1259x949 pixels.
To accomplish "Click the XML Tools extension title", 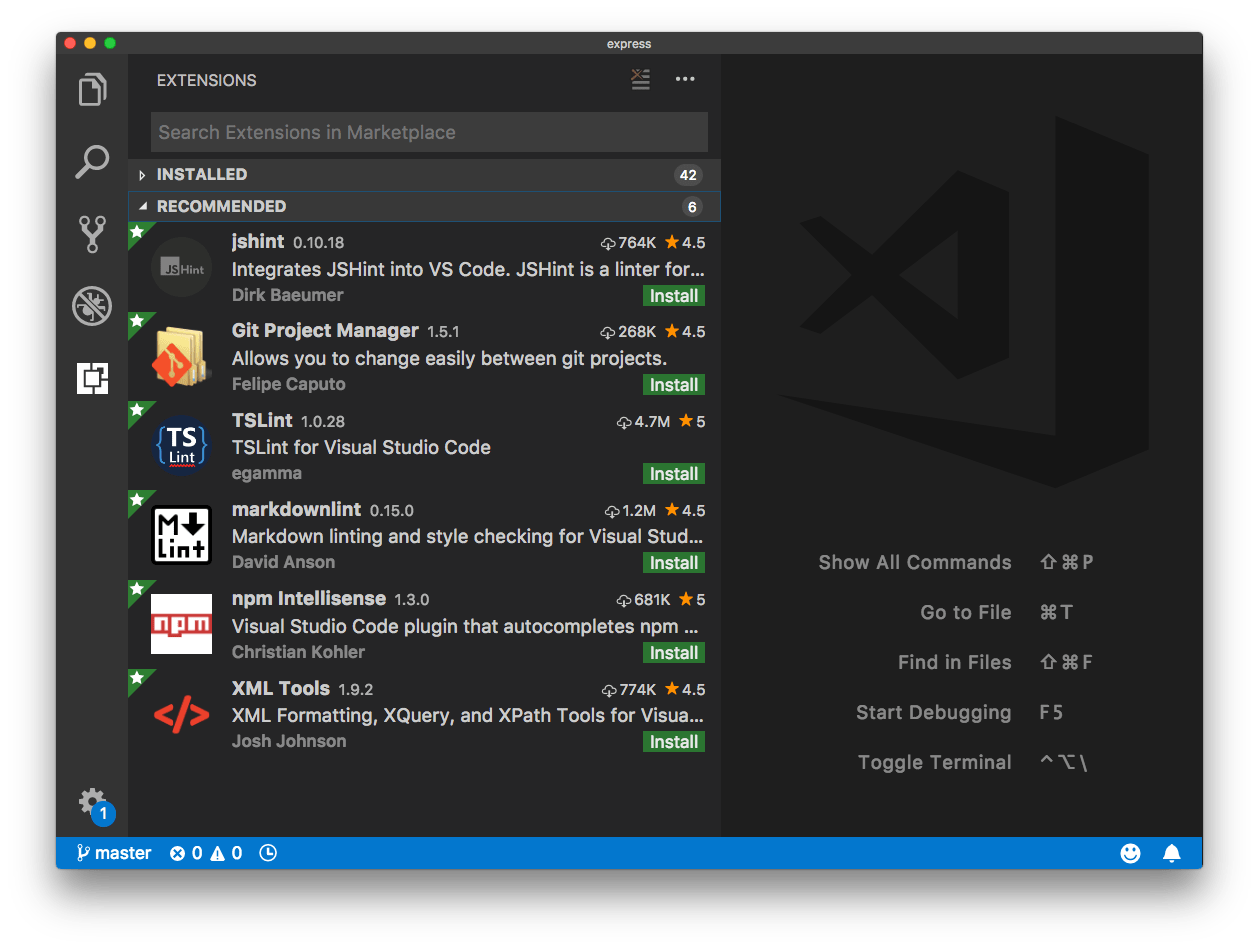I will (280, 688).
